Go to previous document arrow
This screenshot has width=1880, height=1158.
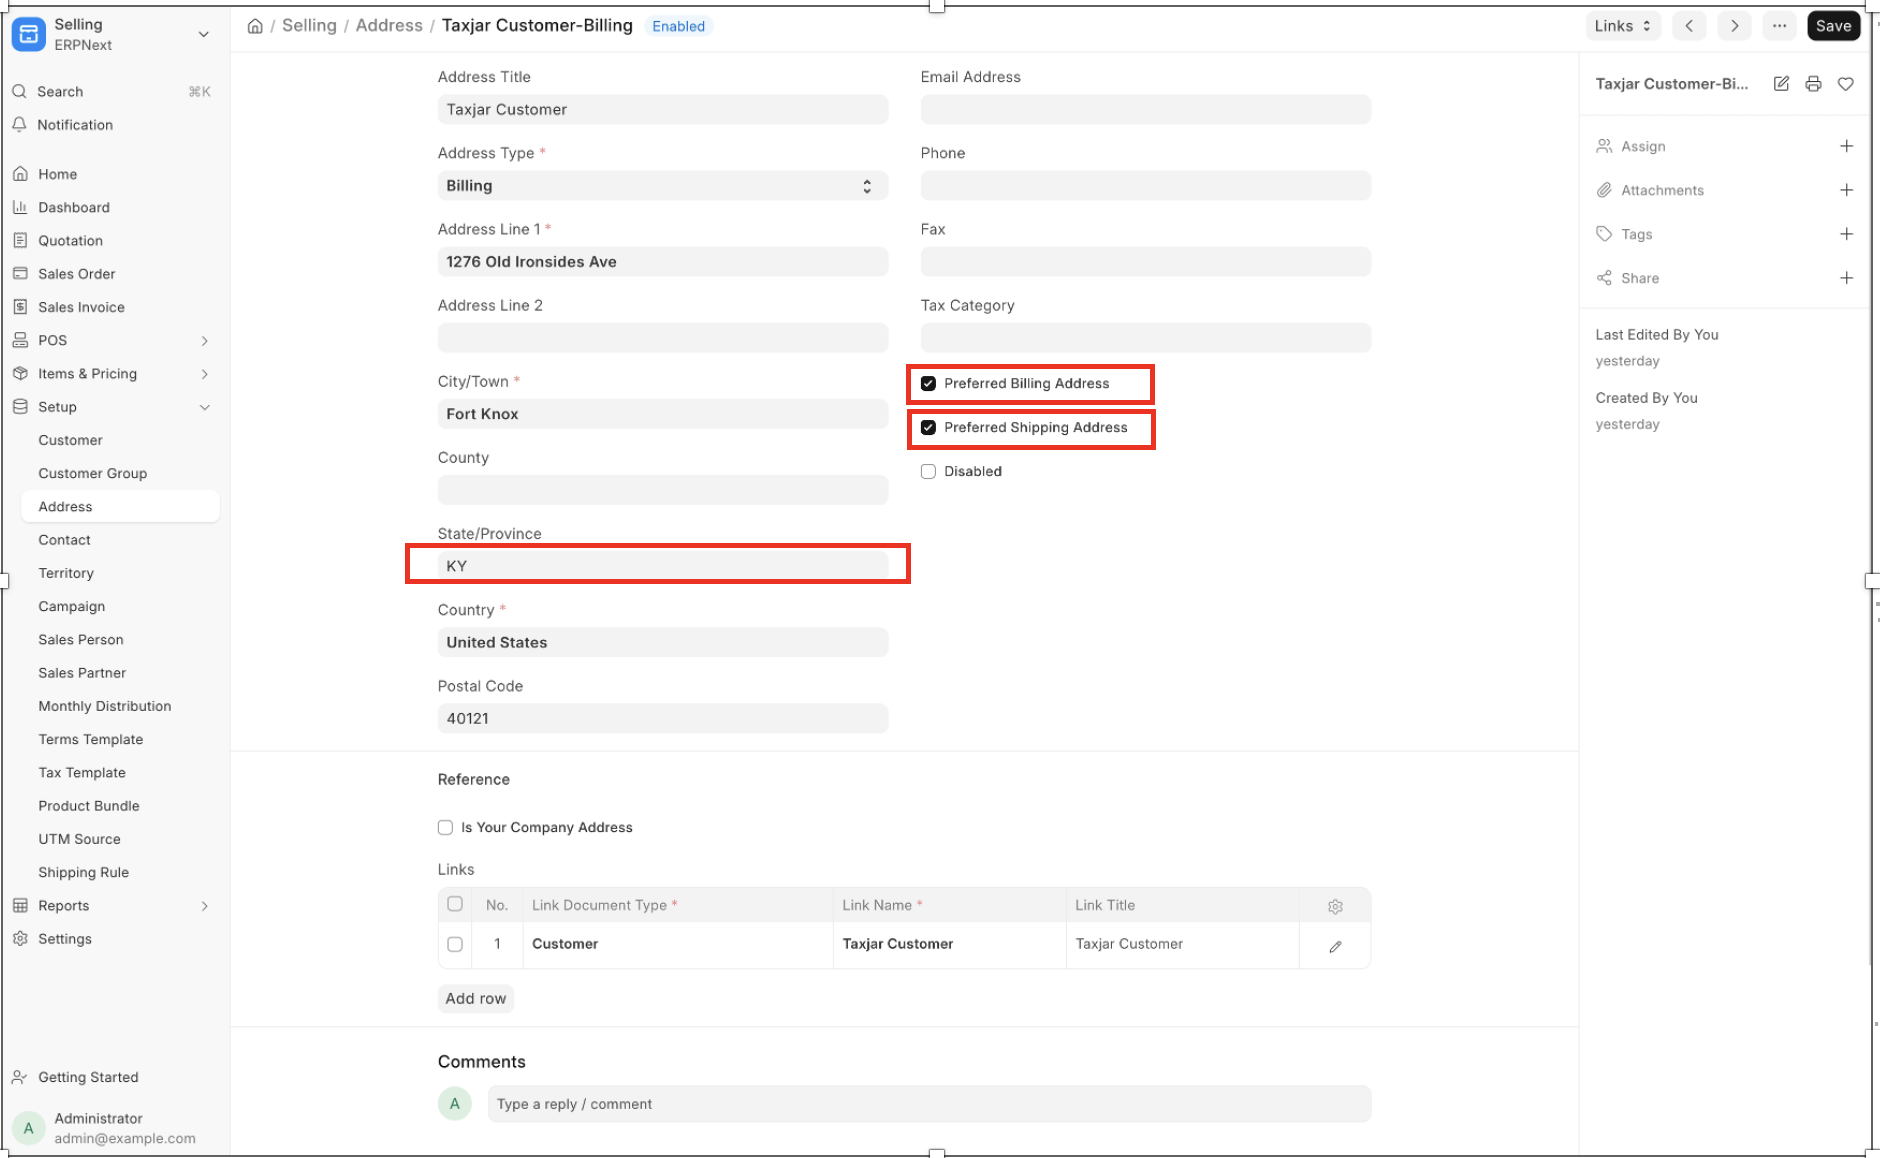1689,26
